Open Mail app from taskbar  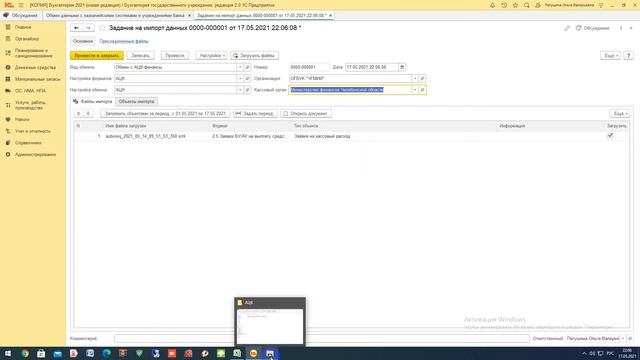58,353
